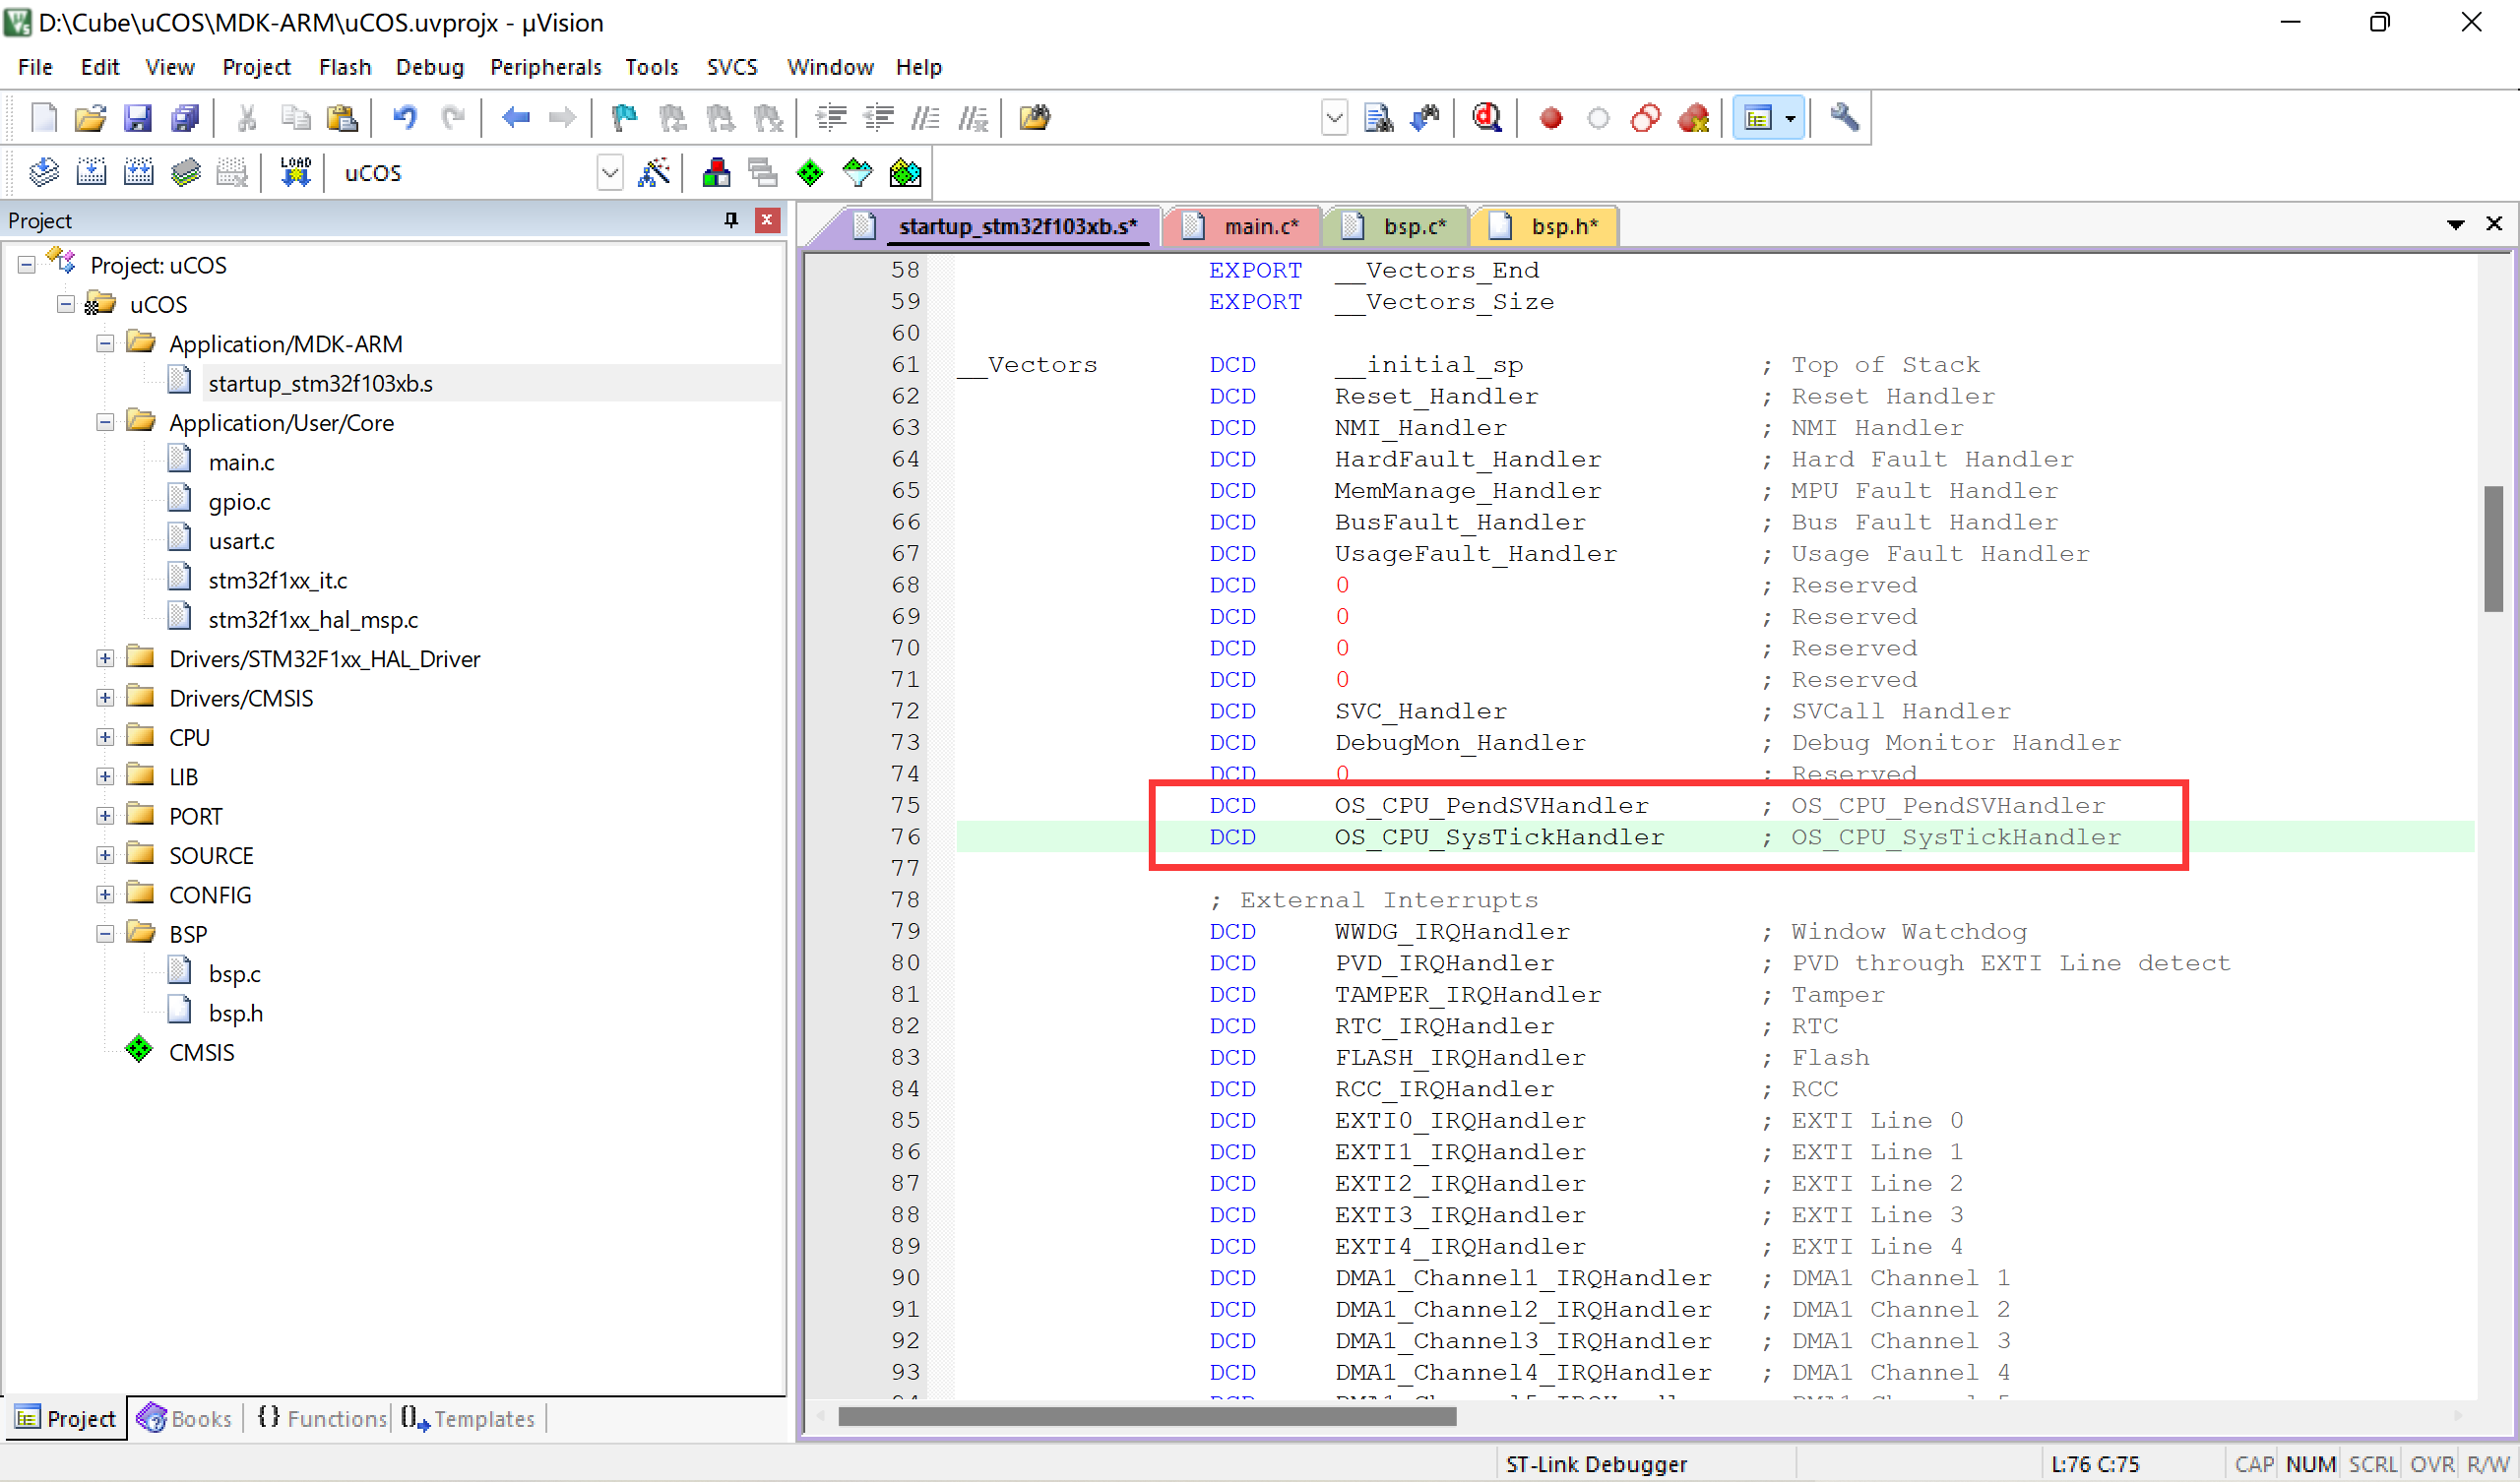The width and height of the screenshot is (2520, 1482).
Task: Collapse the Application/User/Core folder
Action: pos(104,422)
